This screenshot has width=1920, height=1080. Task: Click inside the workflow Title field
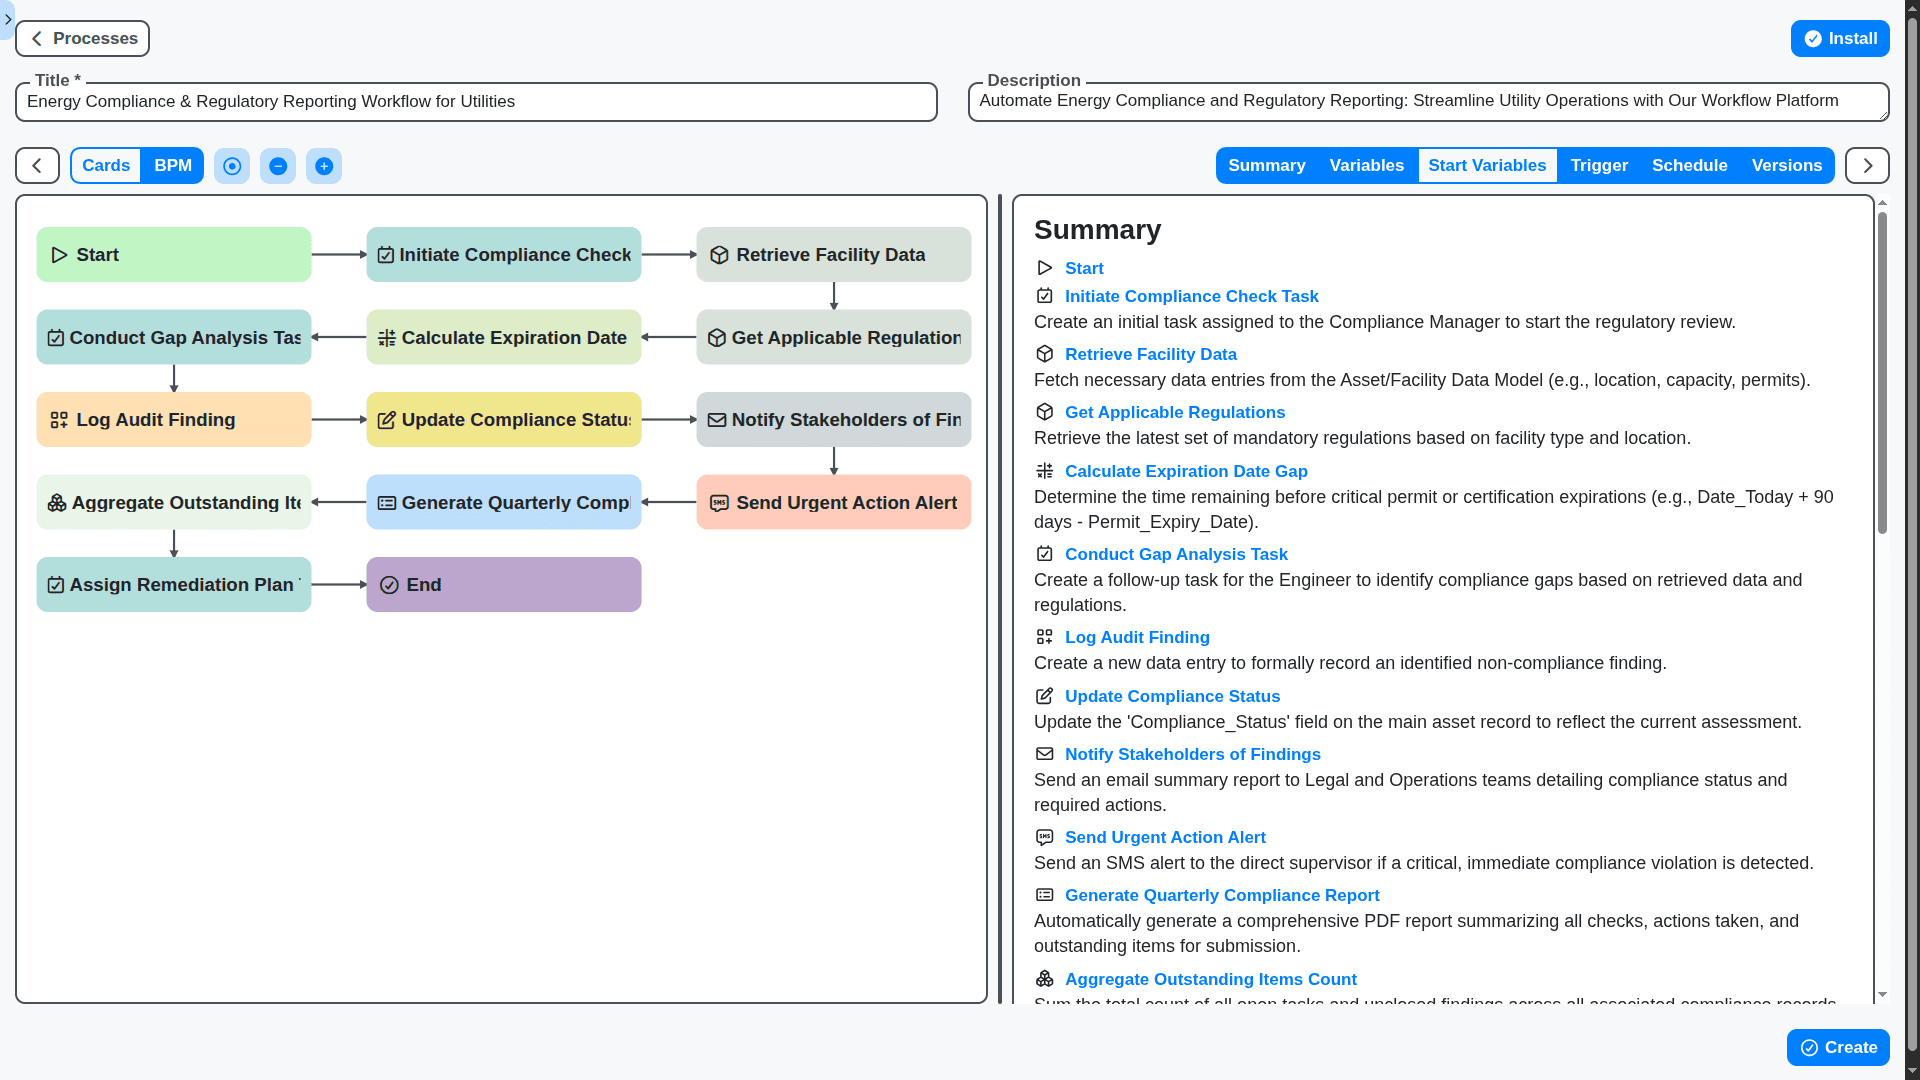(x=475, y=101)
